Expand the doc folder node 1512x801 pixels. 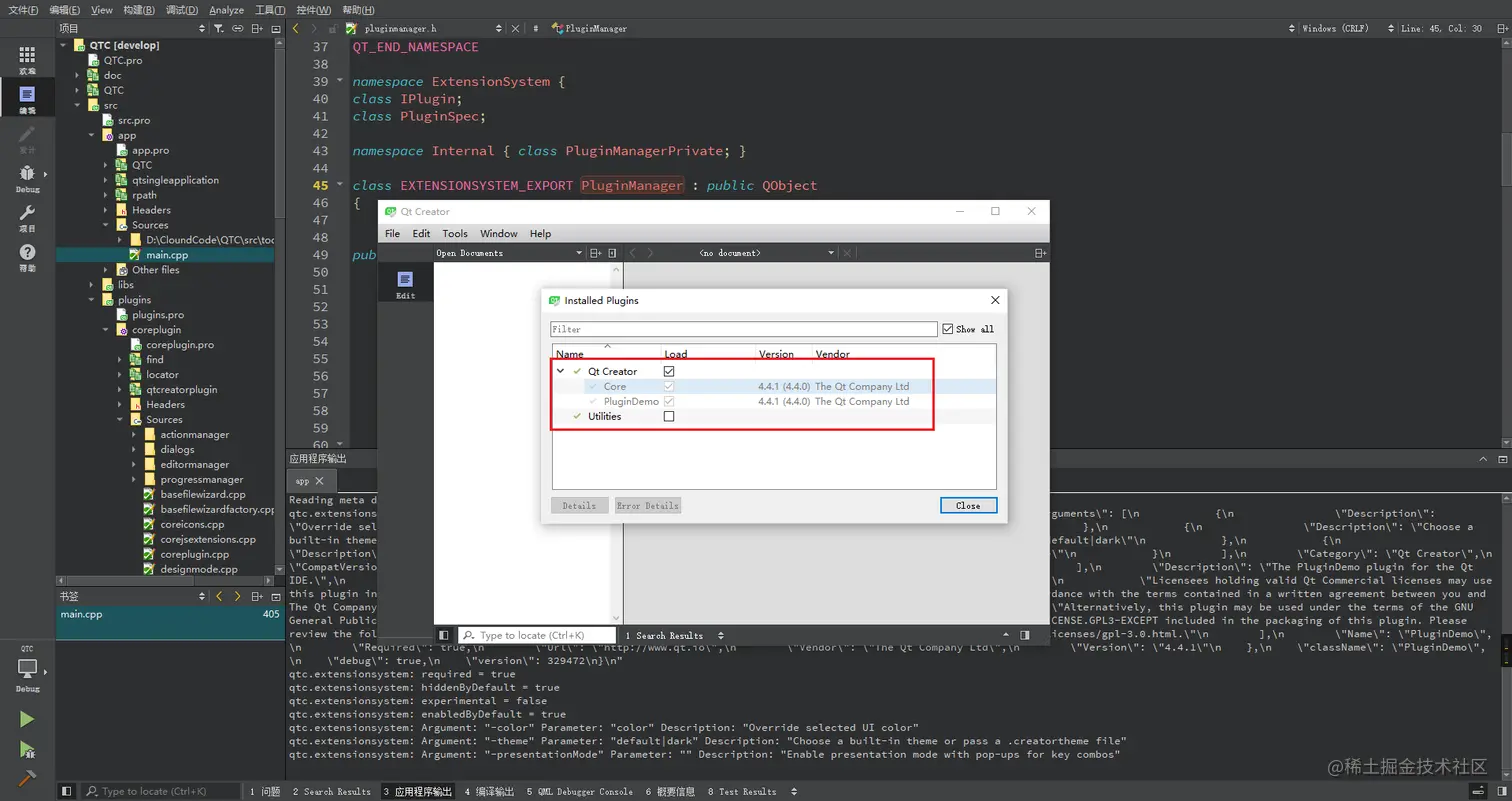tap(77, 75)
